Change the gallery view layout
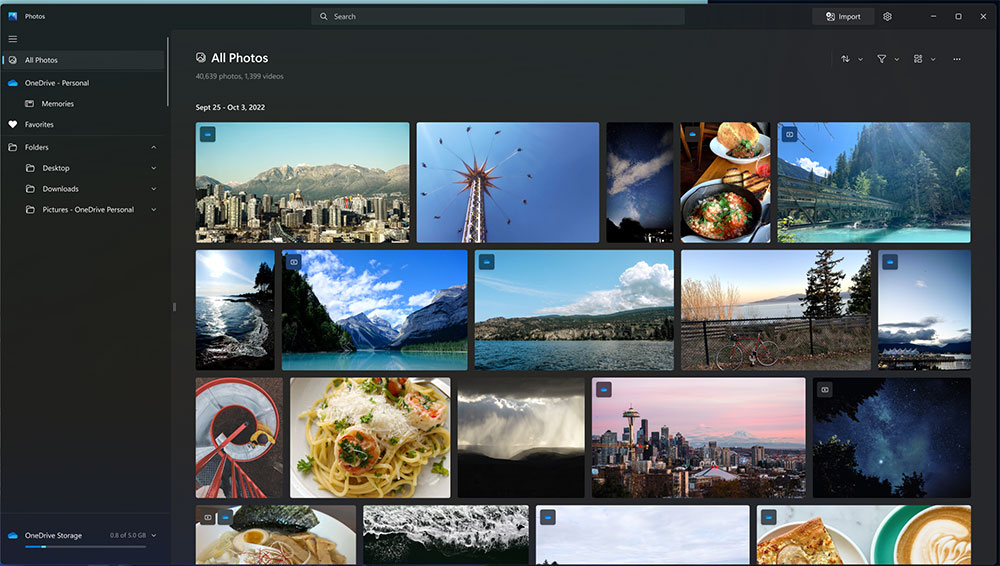This screenshot has width=1000, height=566. point(924,59)
